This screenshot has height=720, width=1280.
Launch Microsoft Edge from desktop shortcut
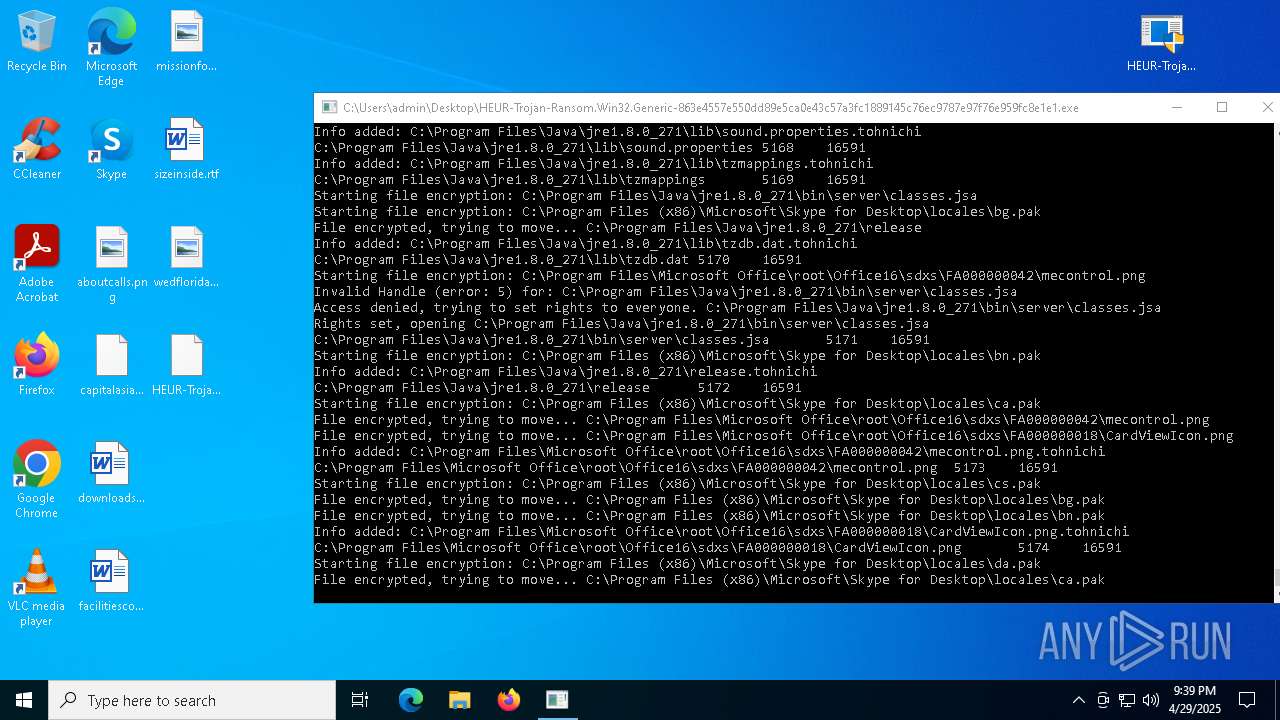pos(111,48)
